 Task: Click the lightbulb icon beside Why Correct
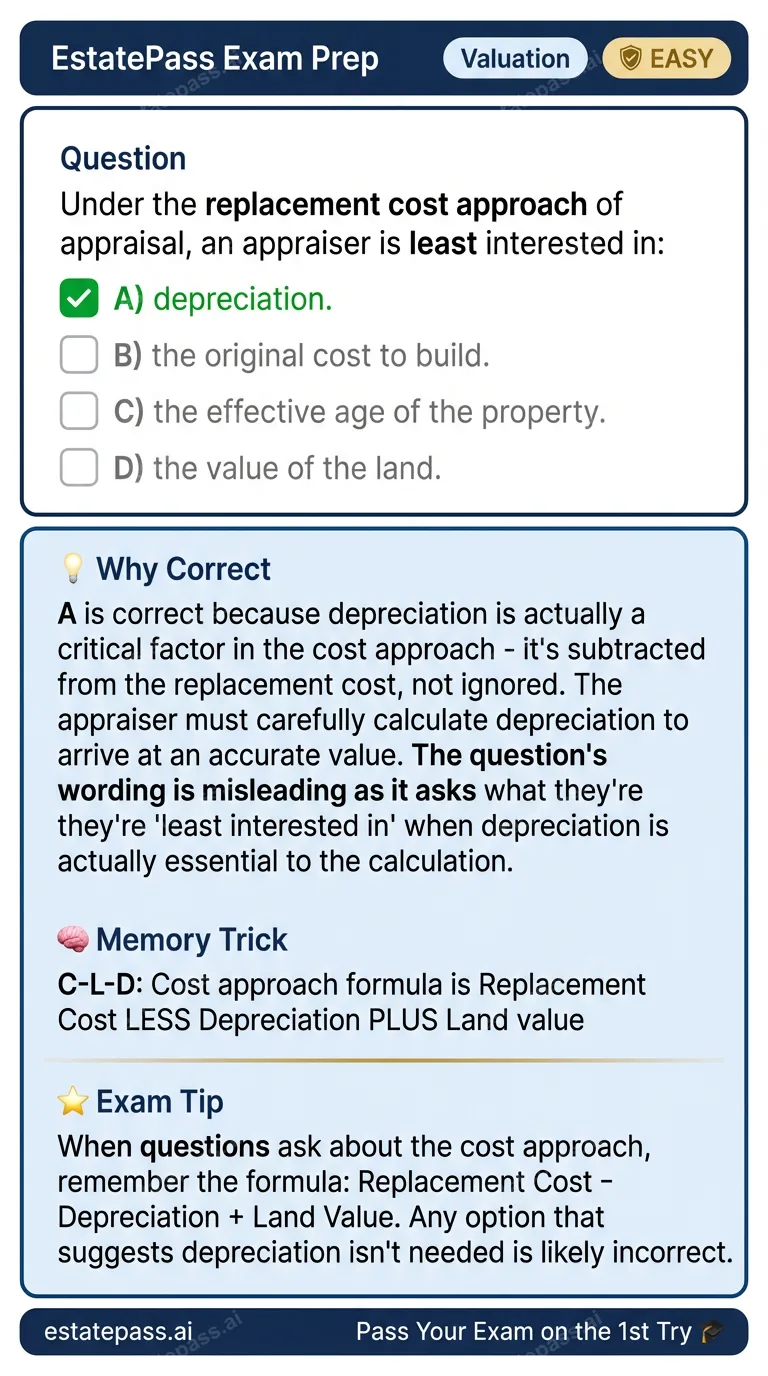pyautogui.click(x=72, y=568)
